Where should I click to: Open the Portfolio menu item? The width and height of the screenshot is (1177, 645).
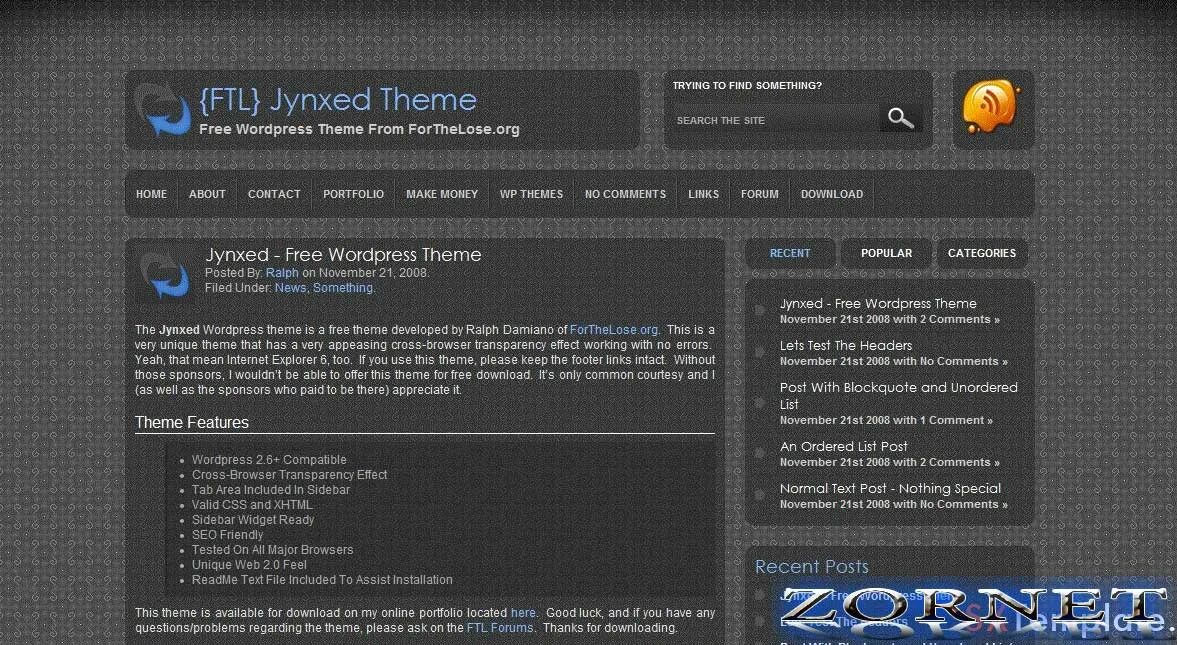(354, 194)
